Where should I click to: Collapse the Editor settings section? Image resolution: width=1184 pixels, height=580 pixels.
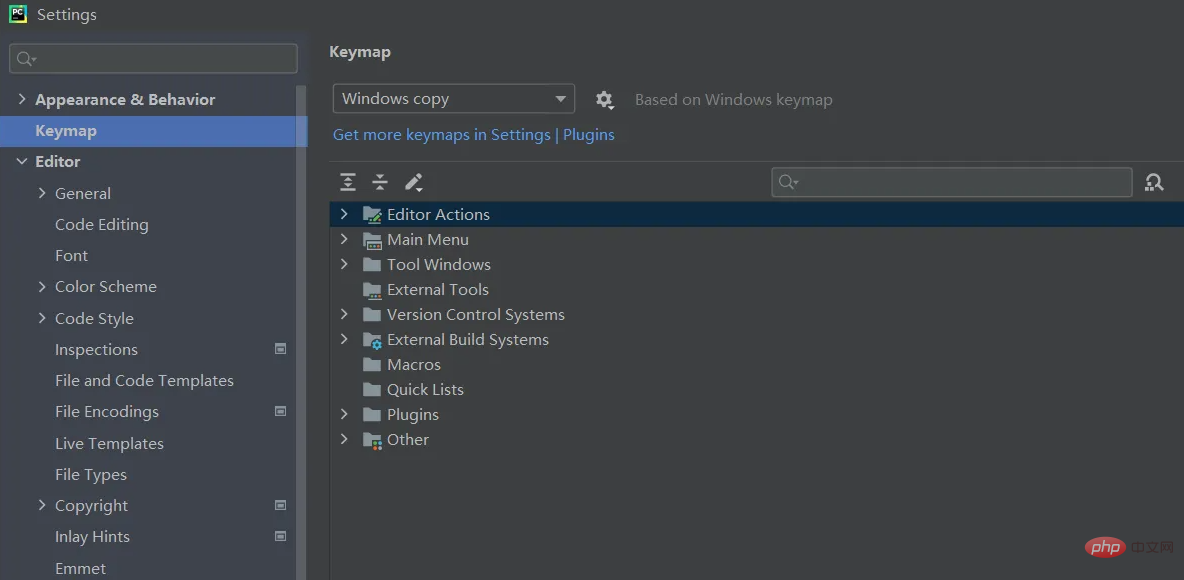pyautogui.click(x=22, y=161)
